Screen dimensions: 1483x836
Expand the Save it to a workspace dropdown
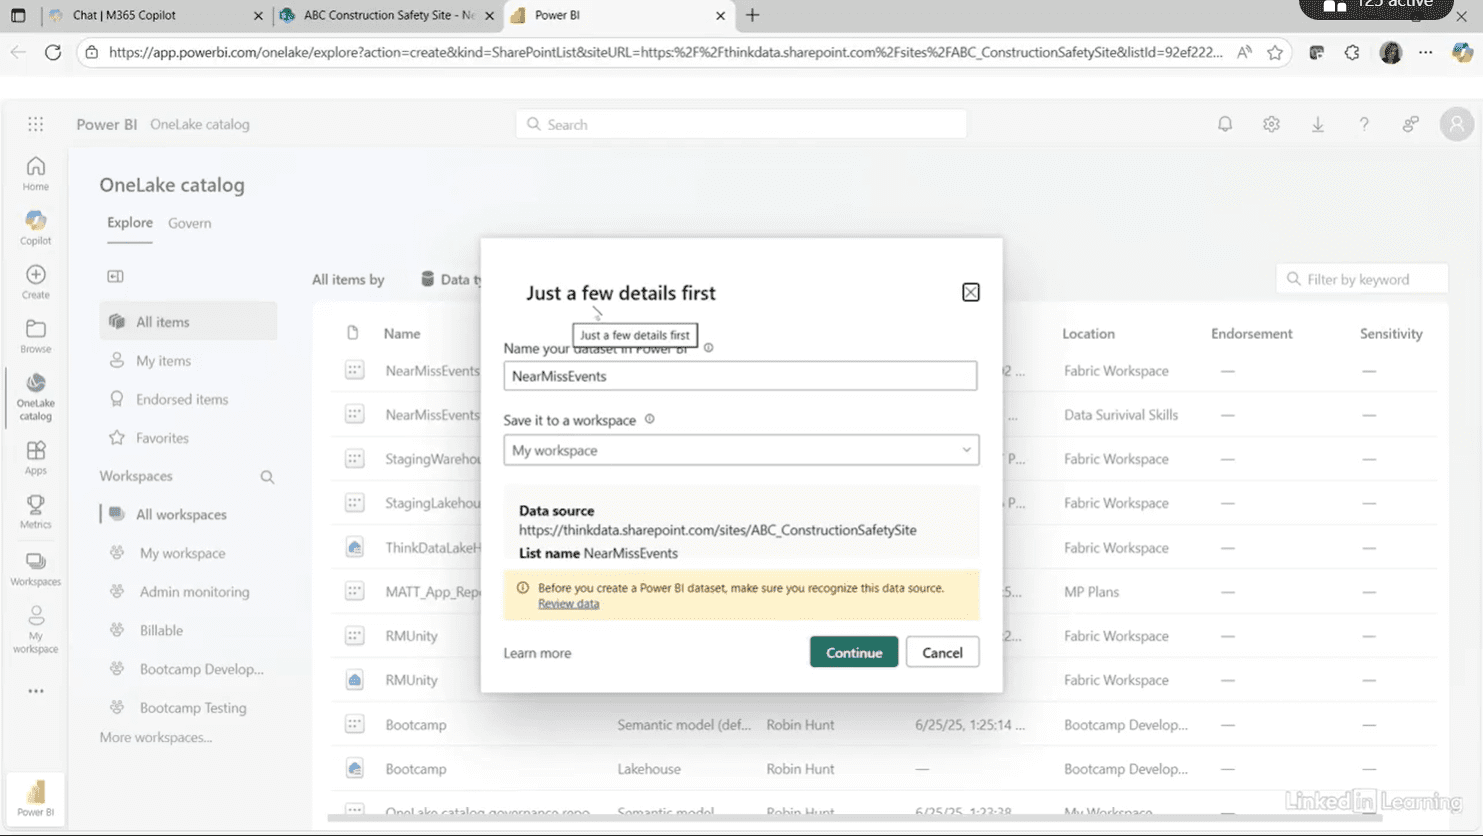(x=966, y=450)
